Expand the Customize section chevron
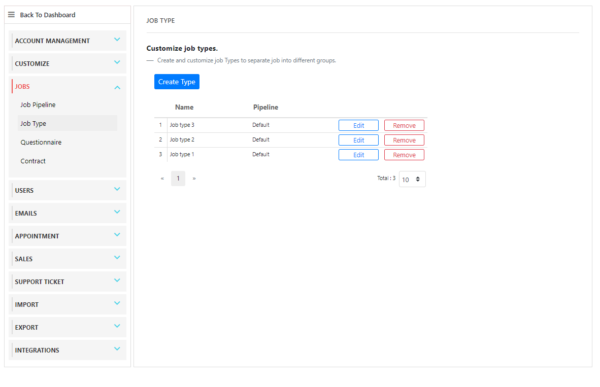The height and width of the screenshot is (387, 600). 117,62
